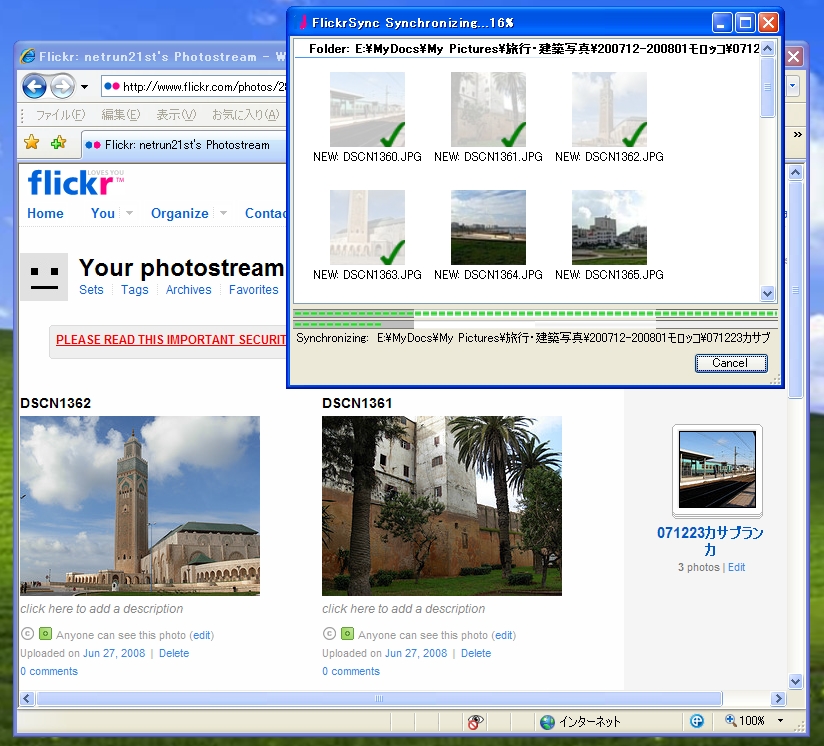Click the privacy edit link for DSCN1361
The height and width of the screenshot is (746, 824).
coord(504,635)
